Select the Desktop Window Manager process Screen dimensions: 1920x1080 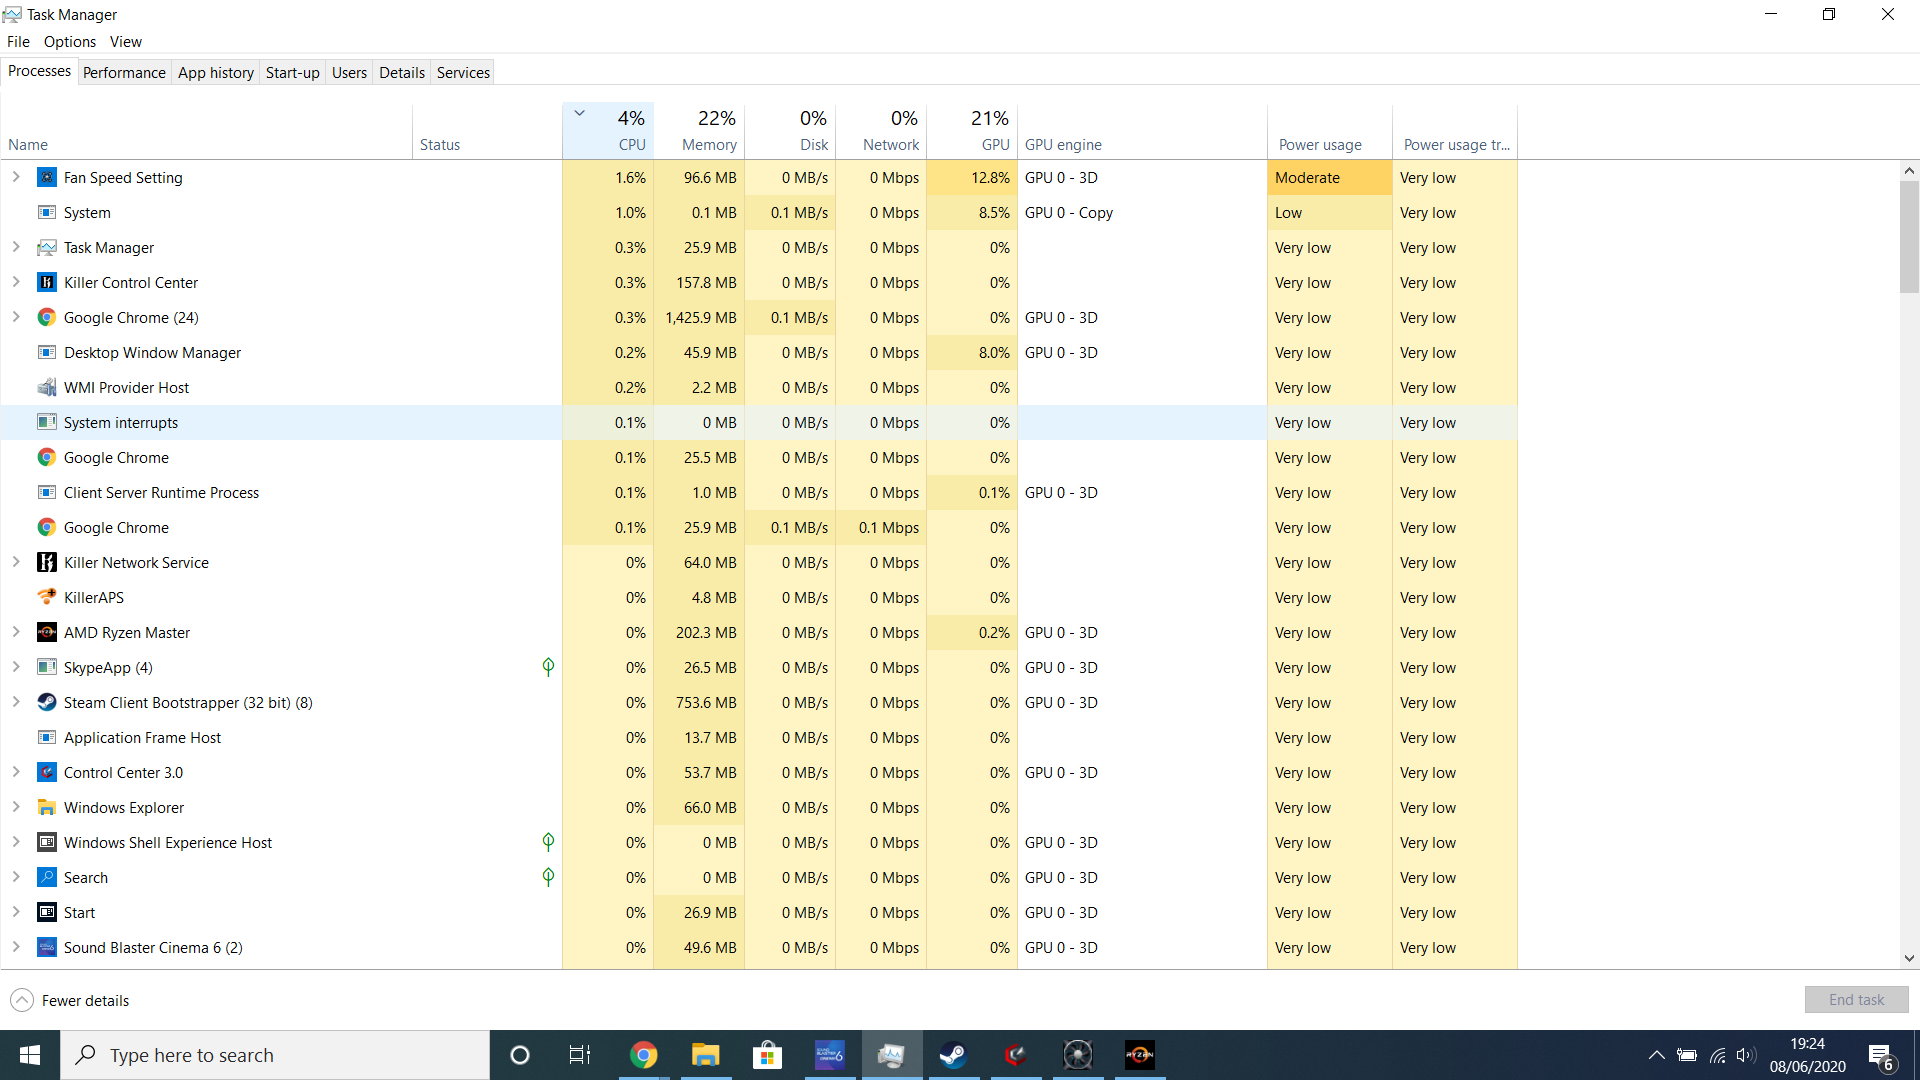[760, 353]
